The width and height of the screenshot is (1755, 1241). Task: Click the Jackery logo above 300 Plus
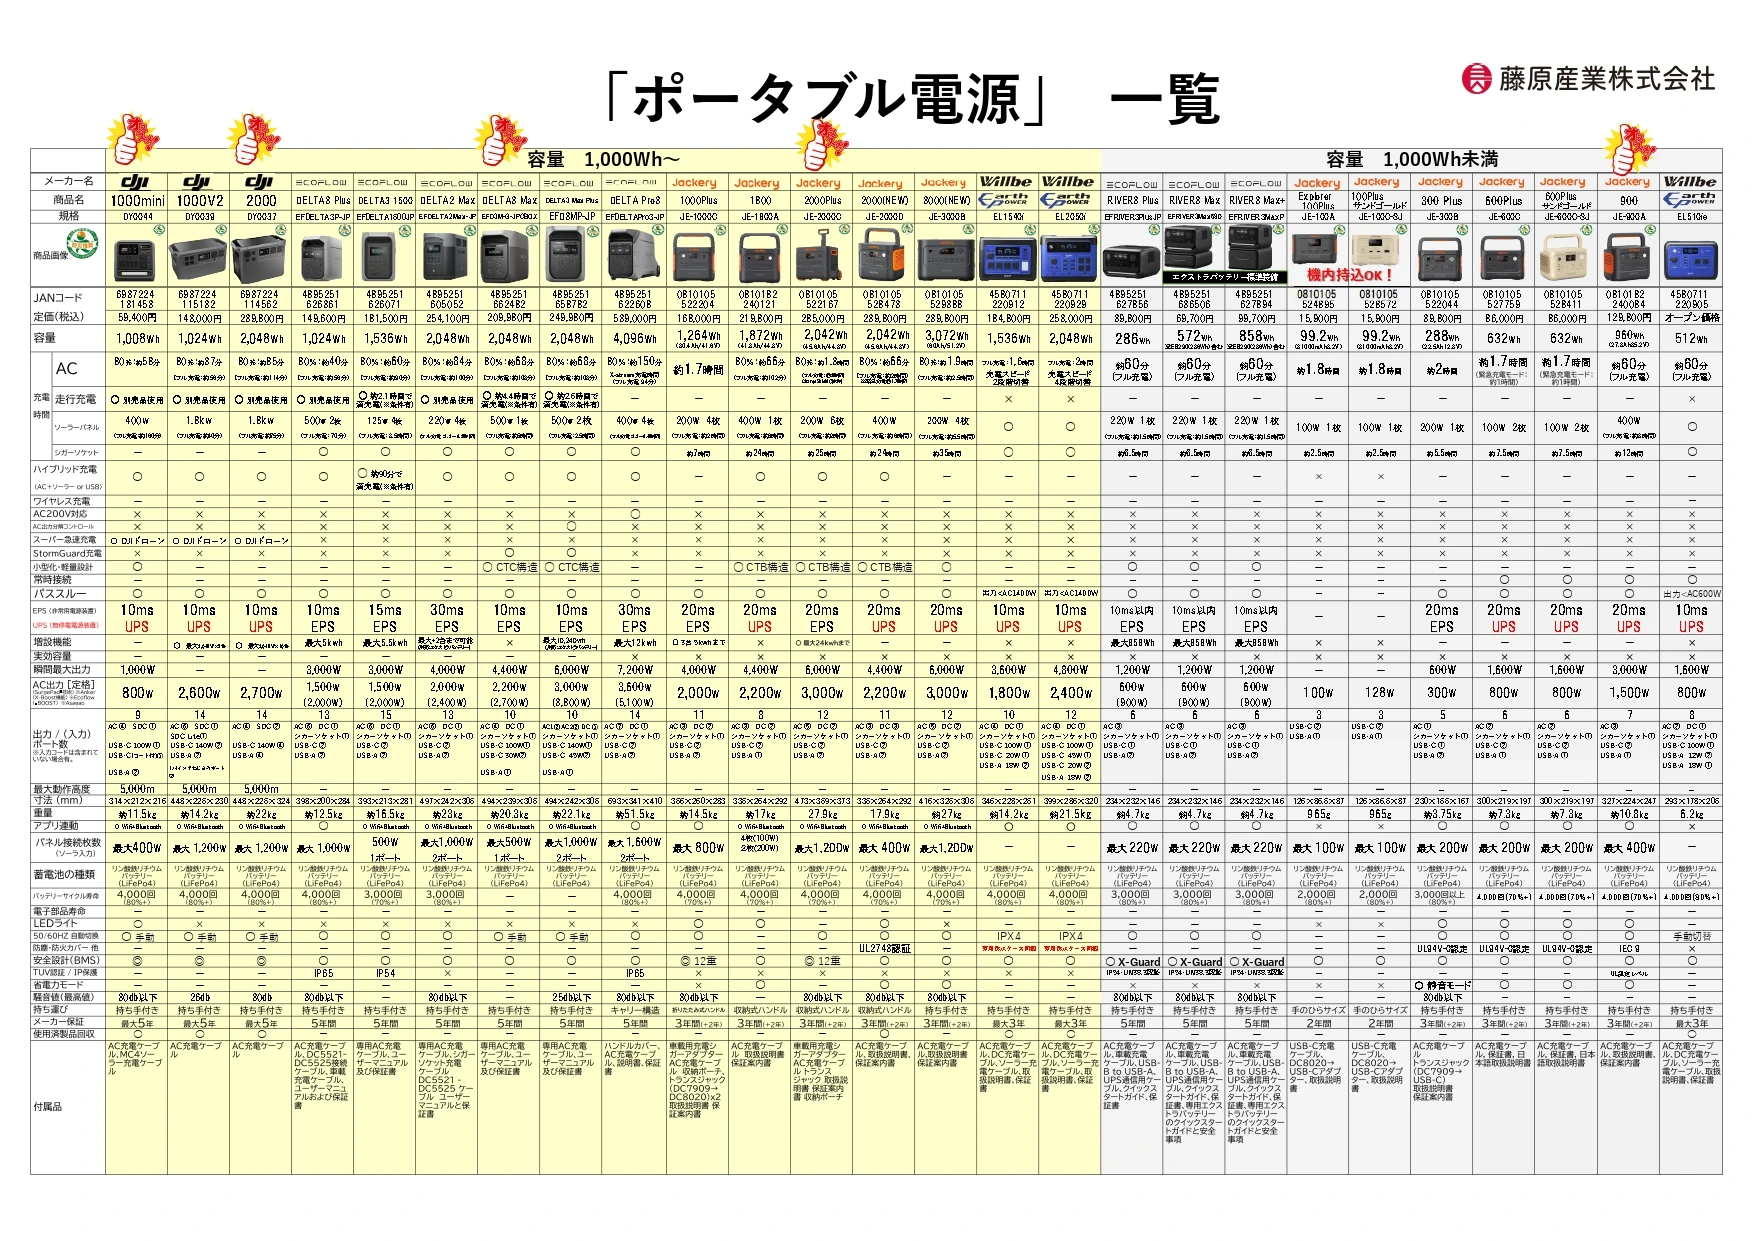tap(1440, 182)
